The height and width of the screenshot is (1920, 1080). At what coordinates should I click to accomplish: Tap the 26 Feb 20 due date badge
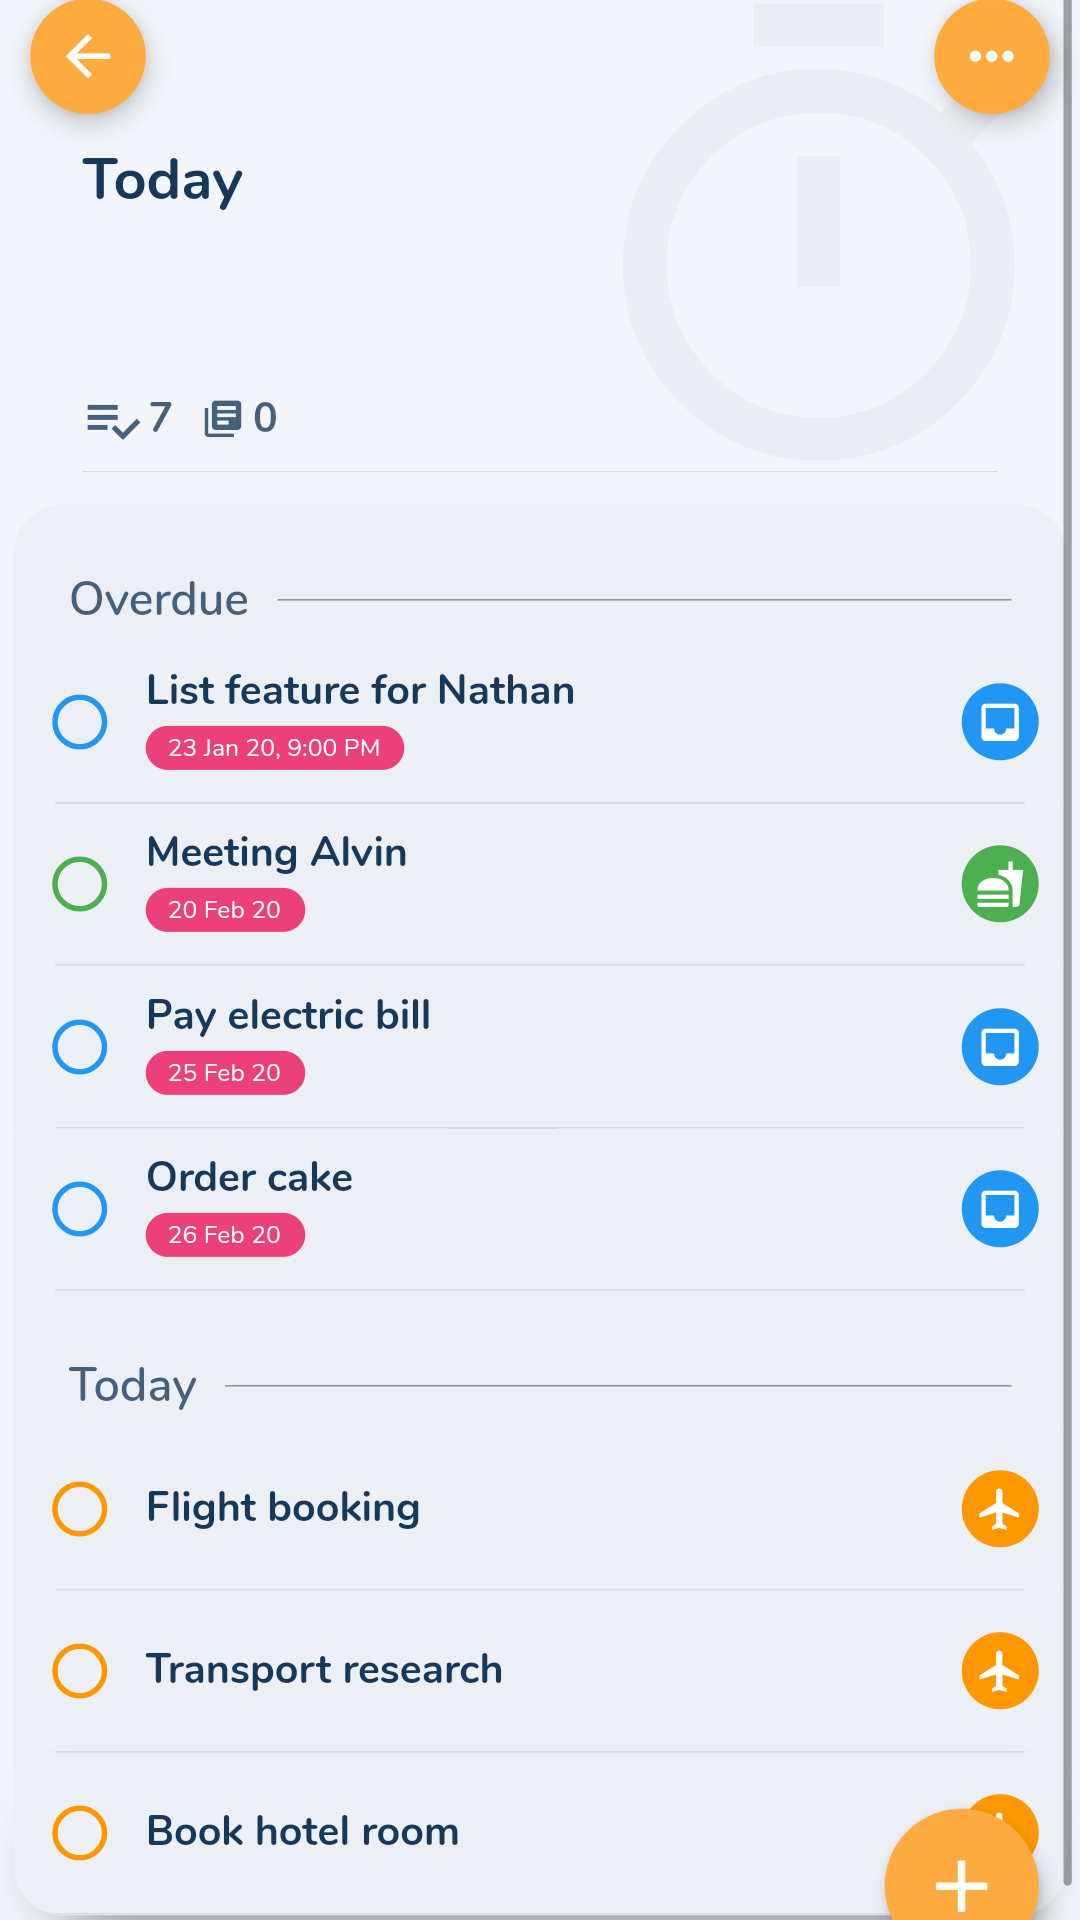225,1235
